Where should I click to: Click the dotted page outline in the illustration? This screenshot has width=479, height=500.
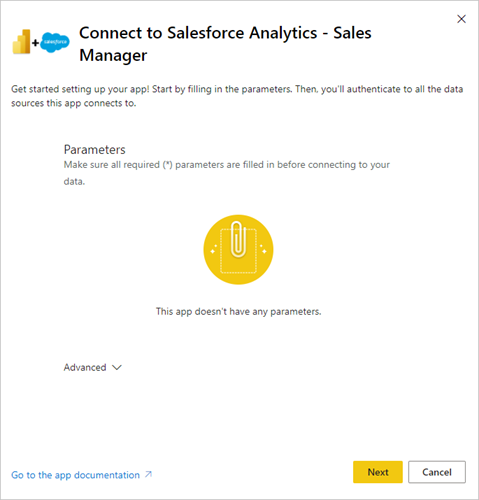(238, 251)
